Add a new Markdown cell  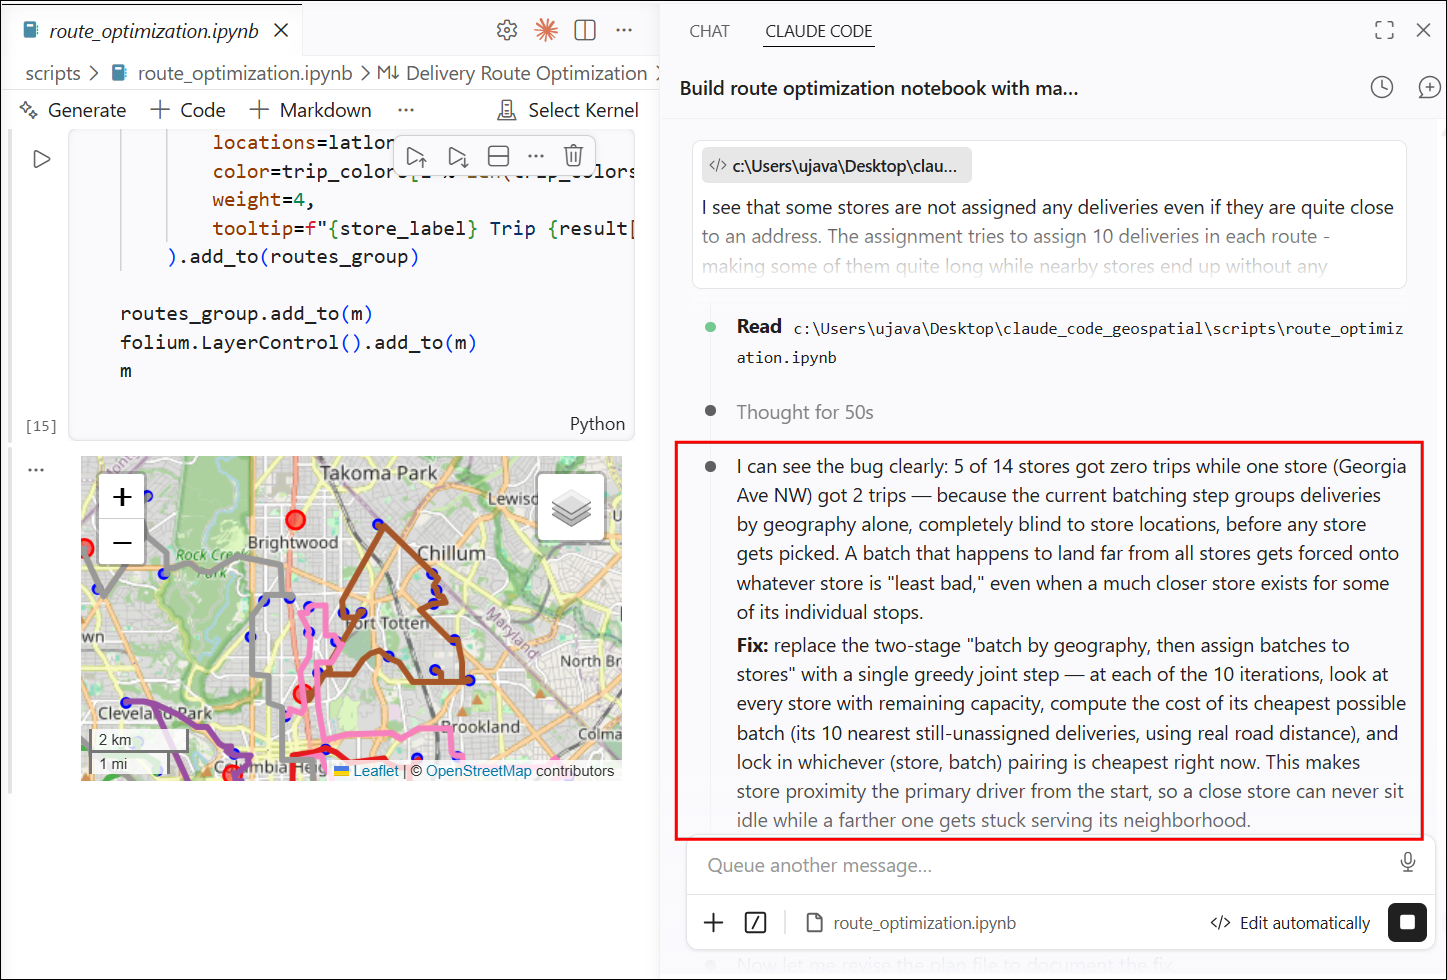point(311,110)
